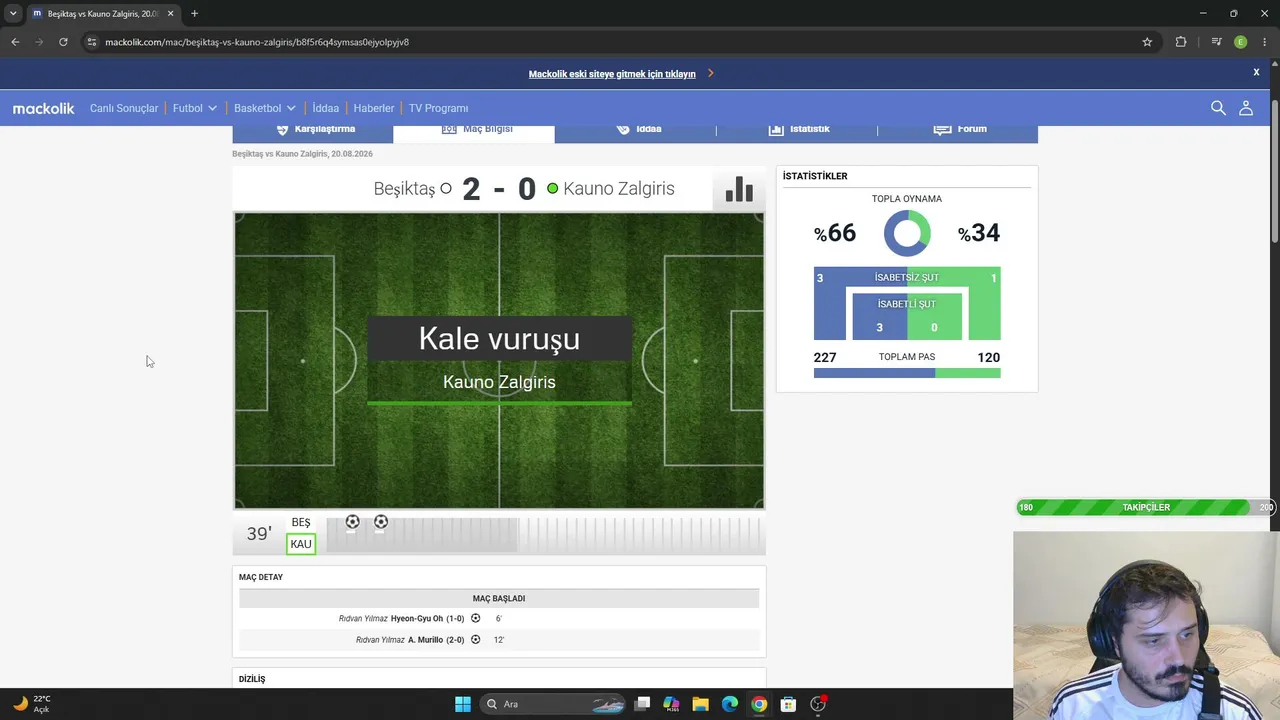This screenshot has width=1280, height=720.
Task: Open the Haberler menu item
Action: [x=374, y=108]
